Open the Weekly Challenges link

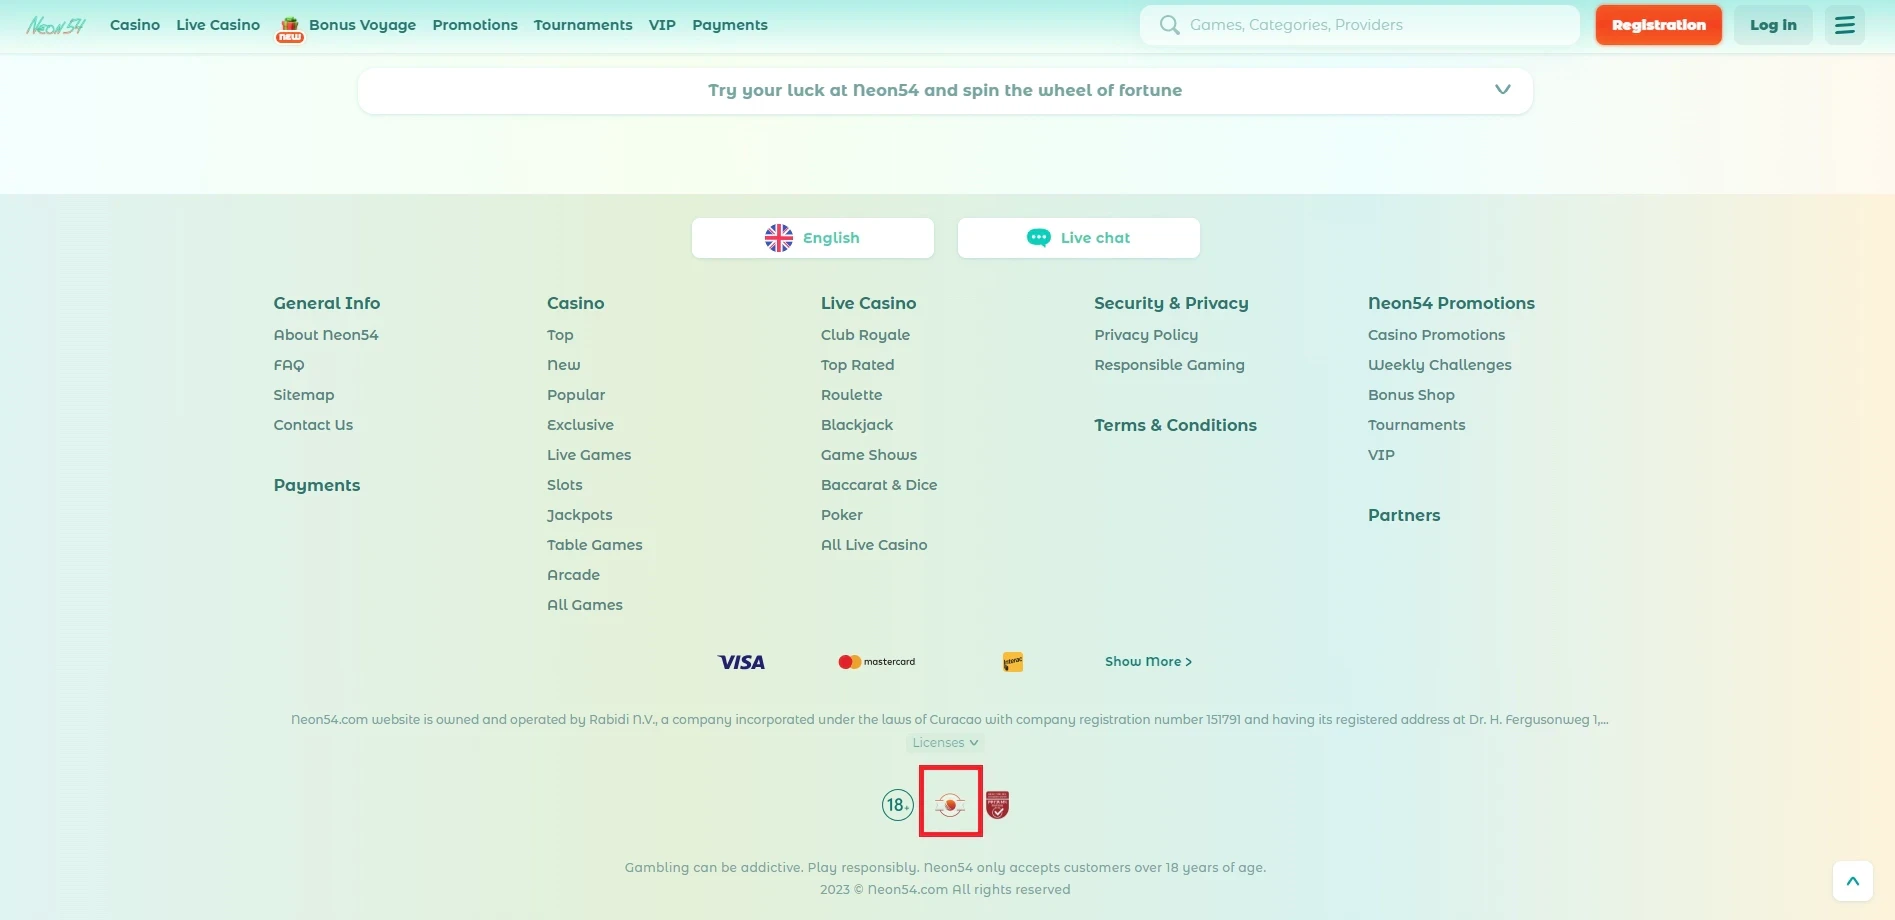pos(1440,365)
